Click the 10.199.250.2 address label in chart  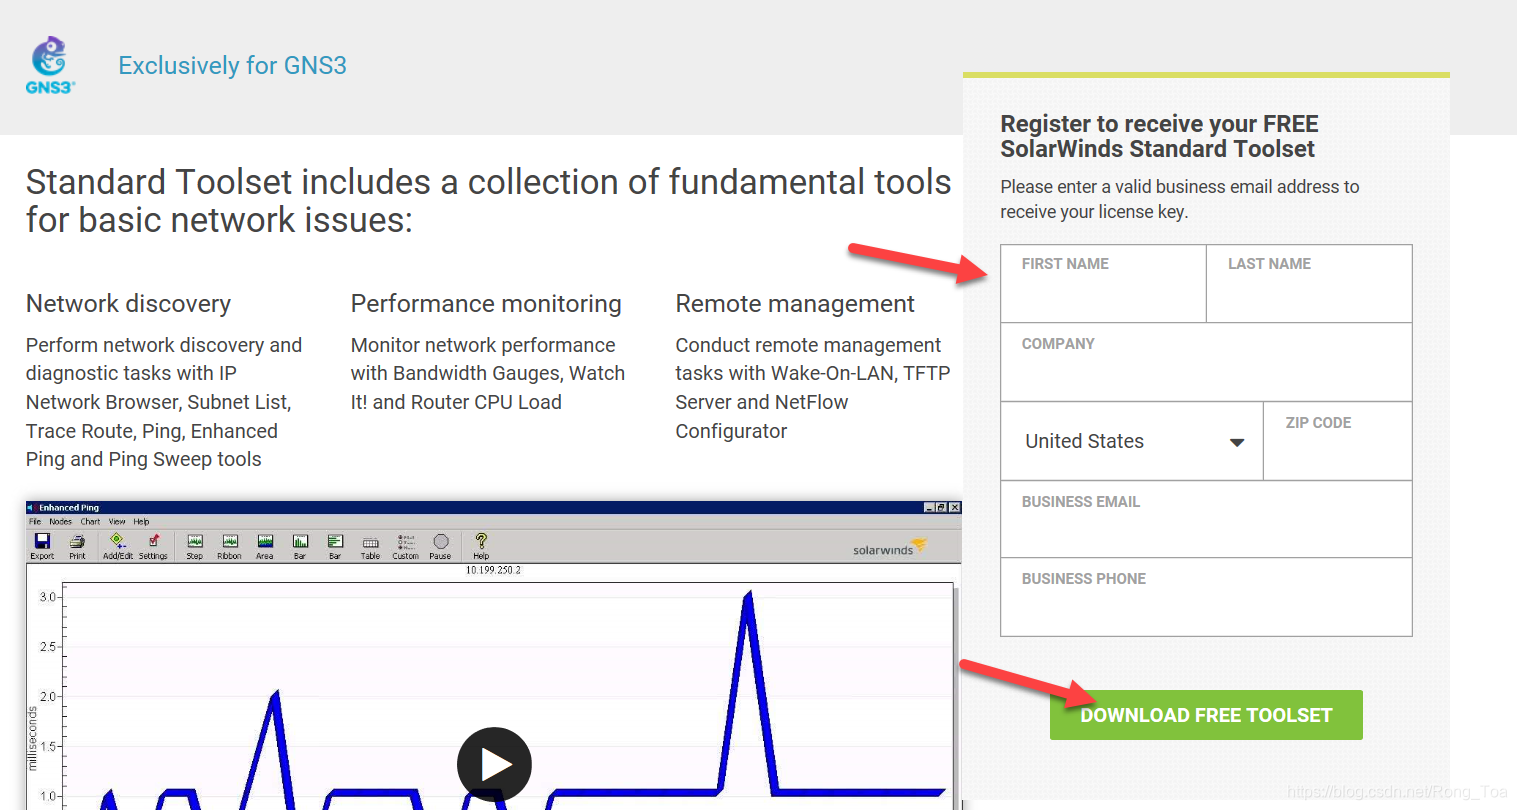[493, 570]
